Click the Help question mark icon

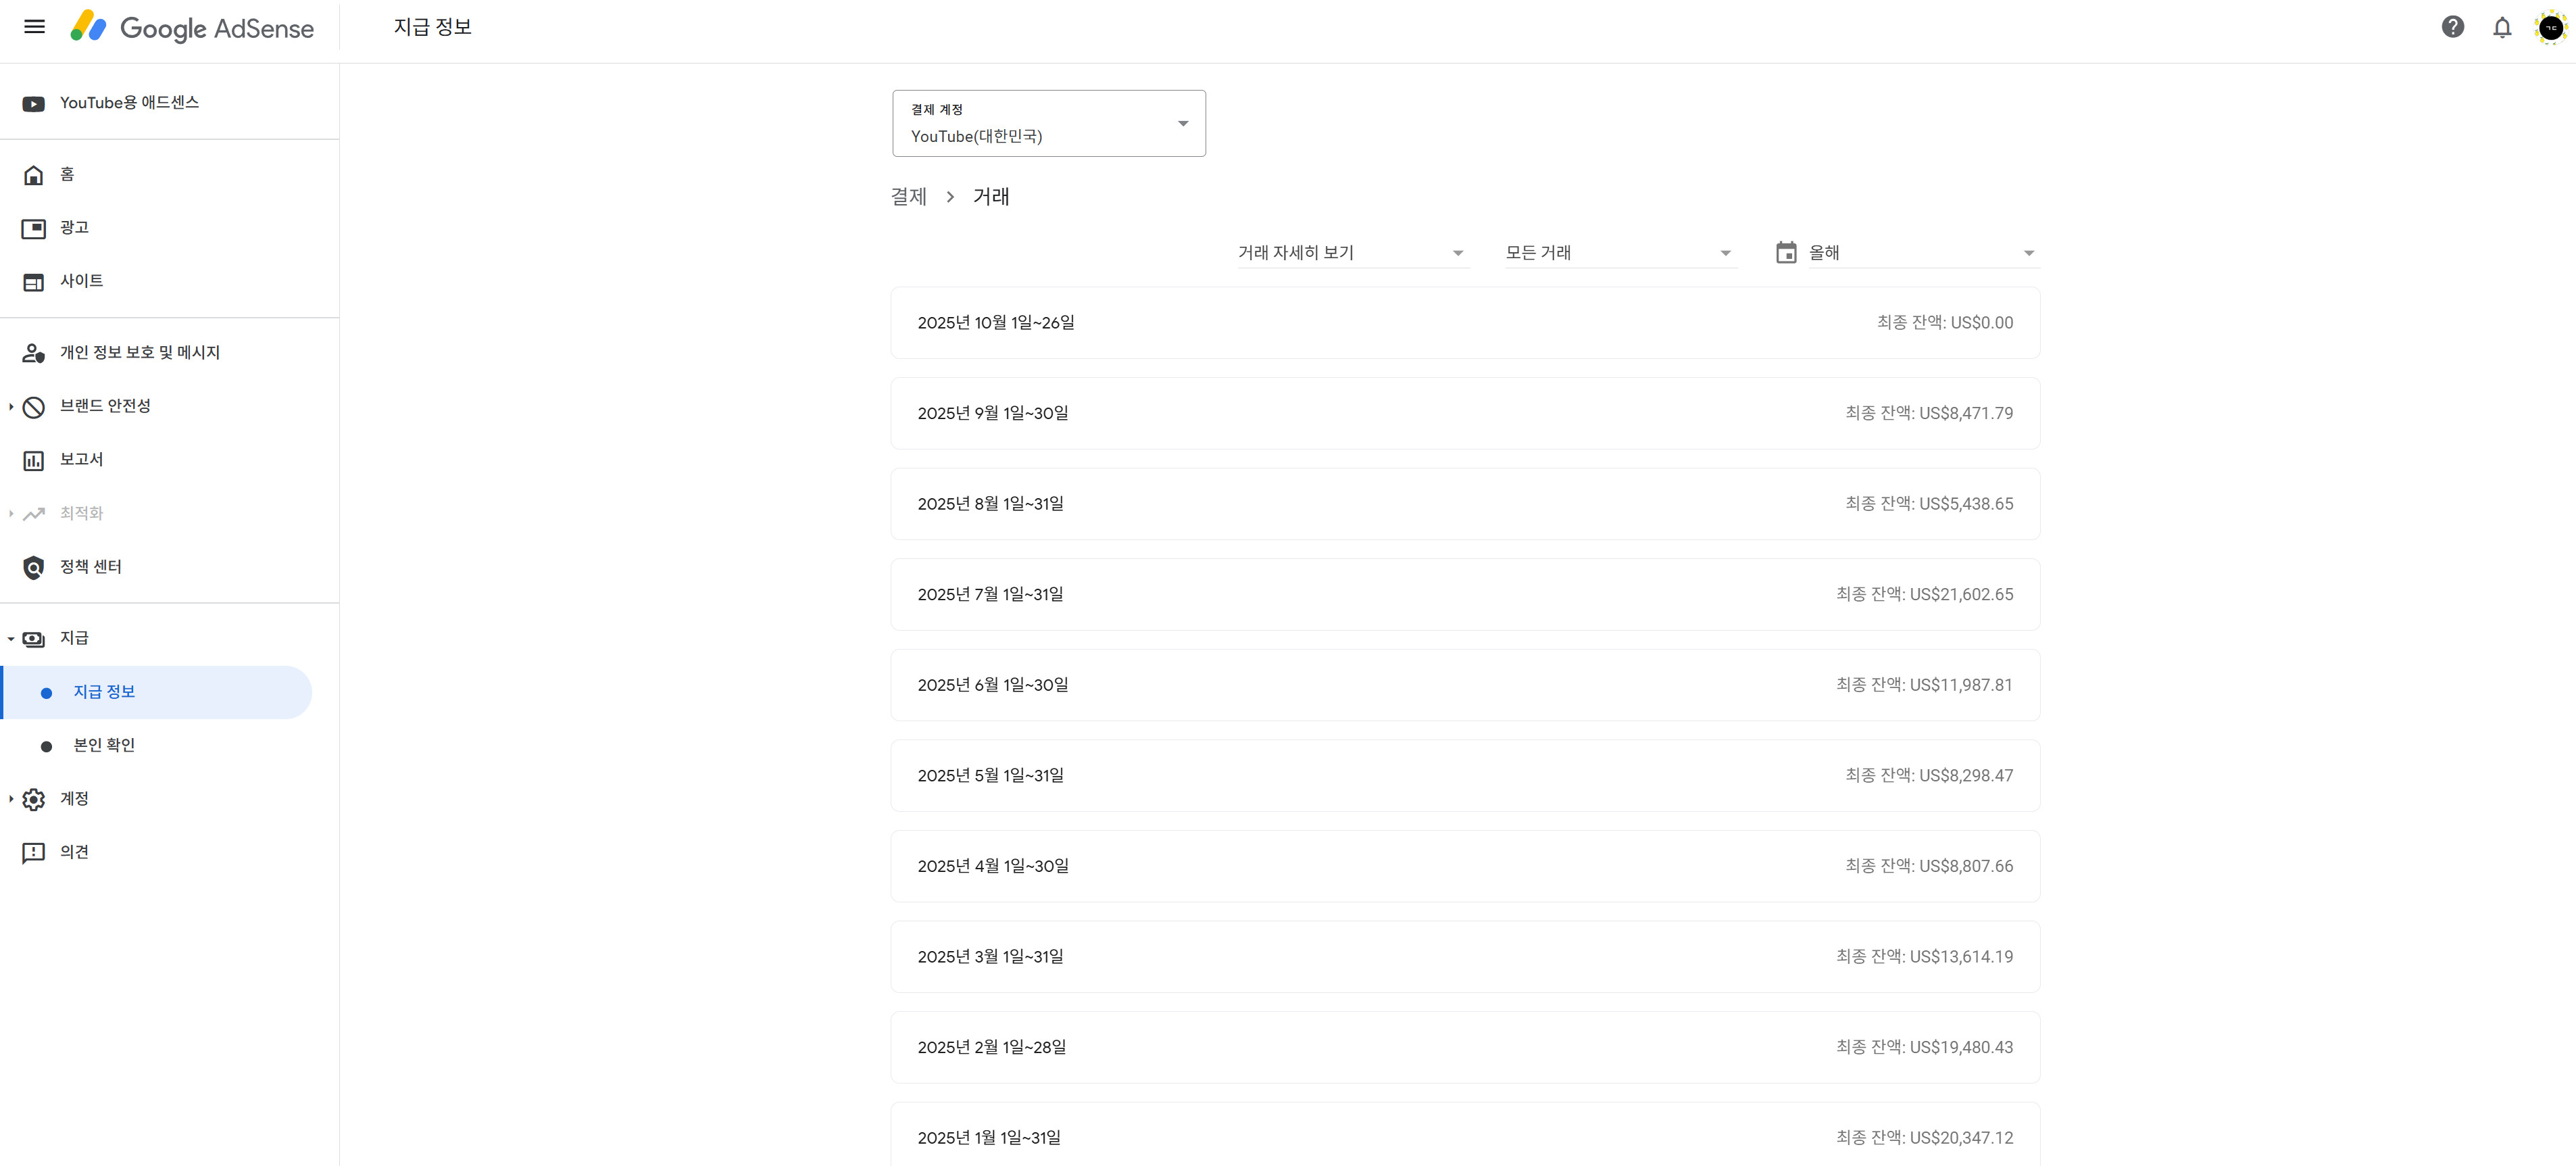[x=2452, y=27]
